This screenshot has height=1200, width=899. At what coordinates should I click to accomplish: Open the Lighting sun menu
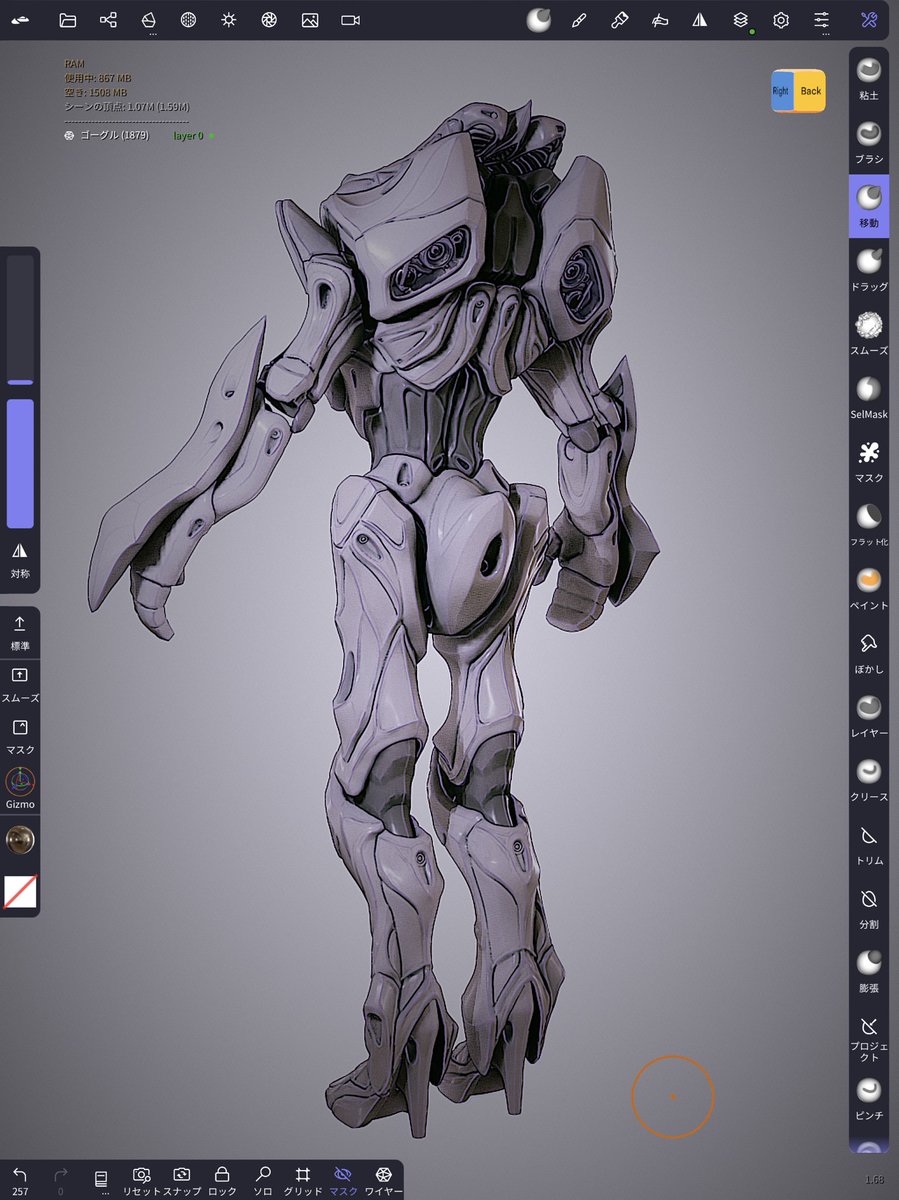229,20
